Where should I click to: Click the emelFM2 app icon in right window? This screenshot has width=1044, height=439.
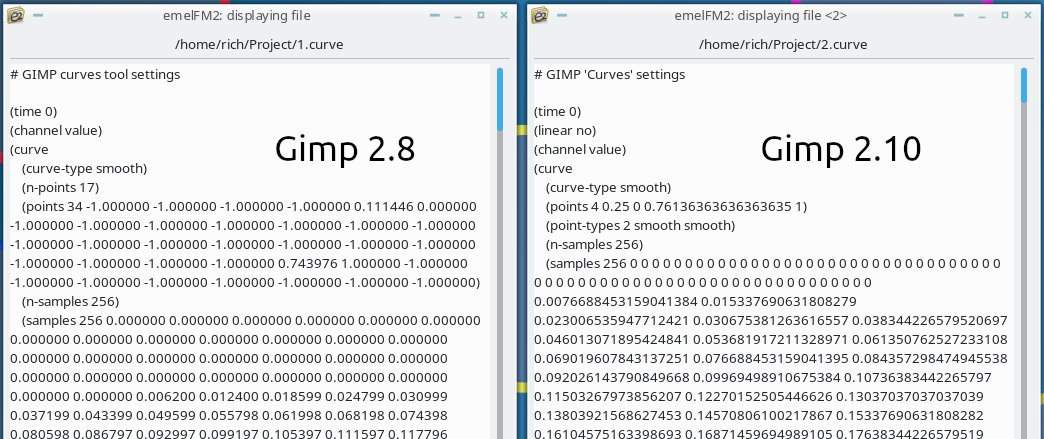(x=540, y=15)
